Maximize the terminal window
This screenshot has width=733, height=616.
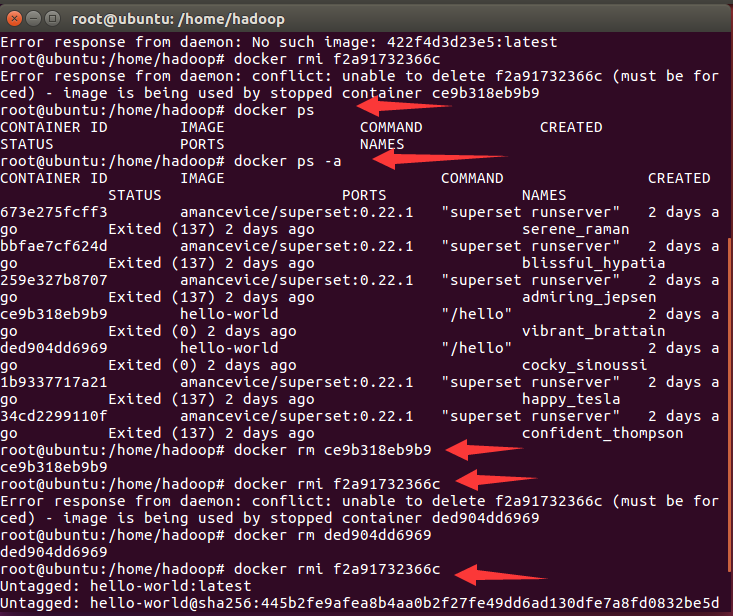click(52, 19)
